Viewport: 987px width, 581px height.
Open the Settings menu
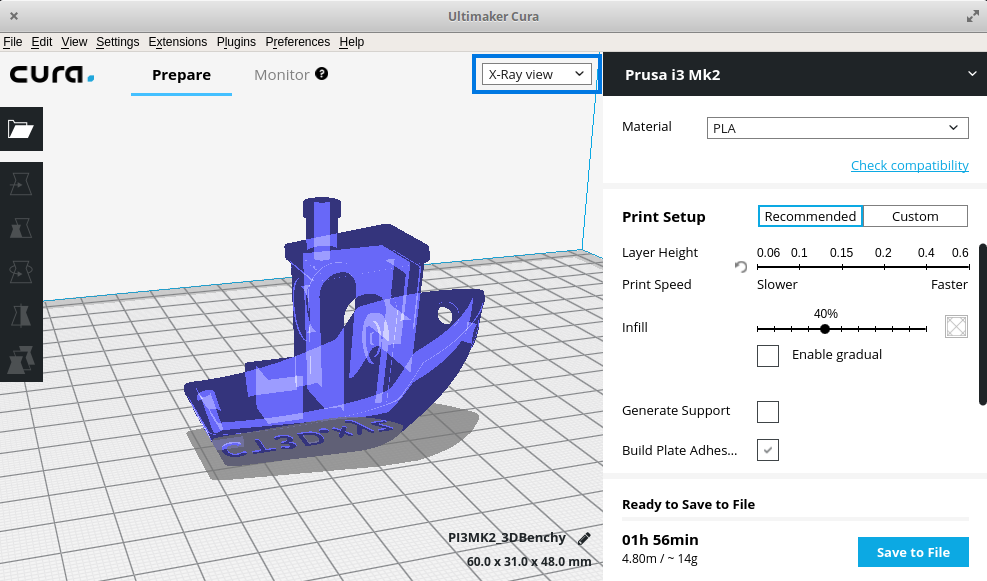pyautogui.click(x=118, y=42)
